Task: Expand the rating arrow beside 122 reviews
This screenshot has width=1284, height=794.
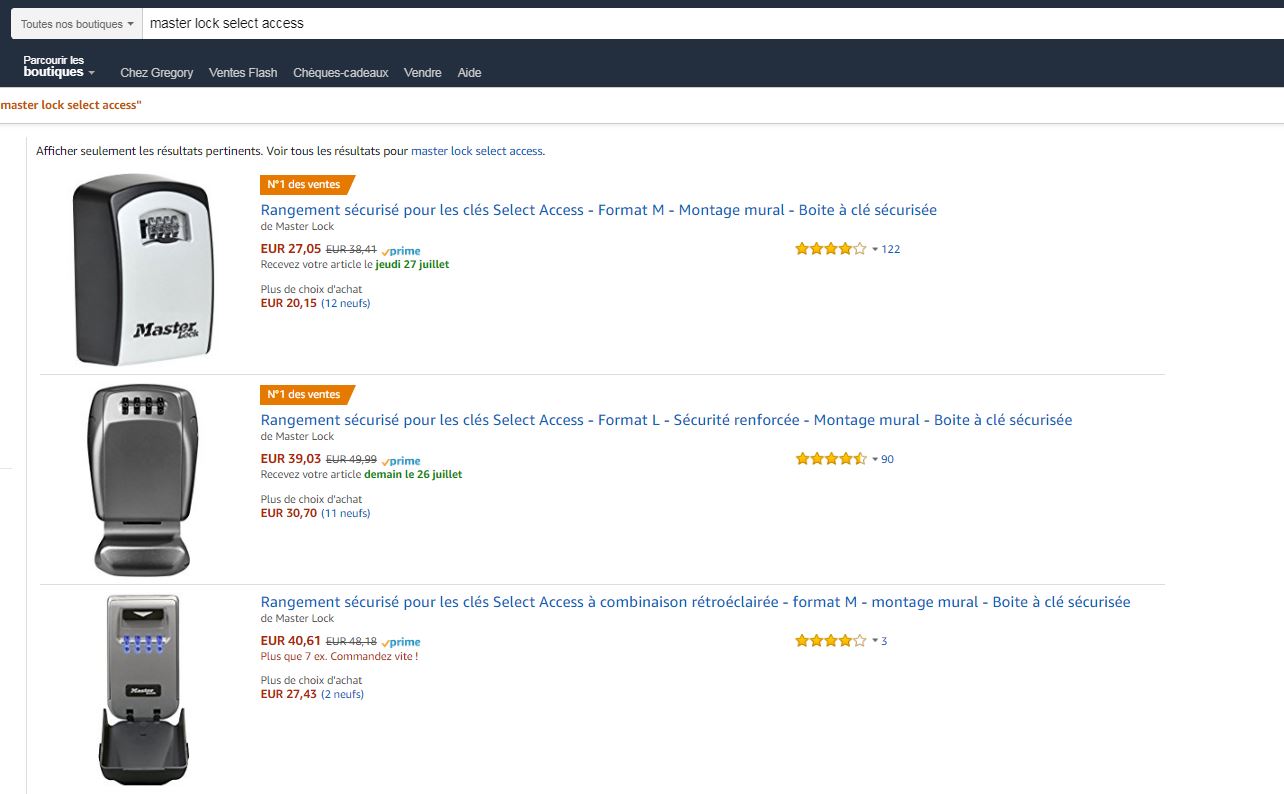Action: point(875,249)
